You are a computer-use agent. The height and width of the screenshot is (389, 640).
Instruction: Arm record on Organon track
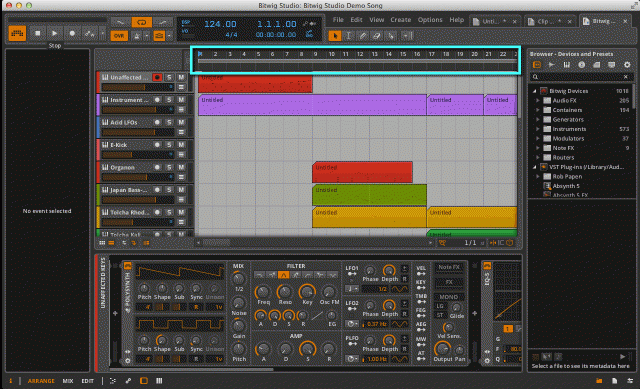(x=157, y=167)
